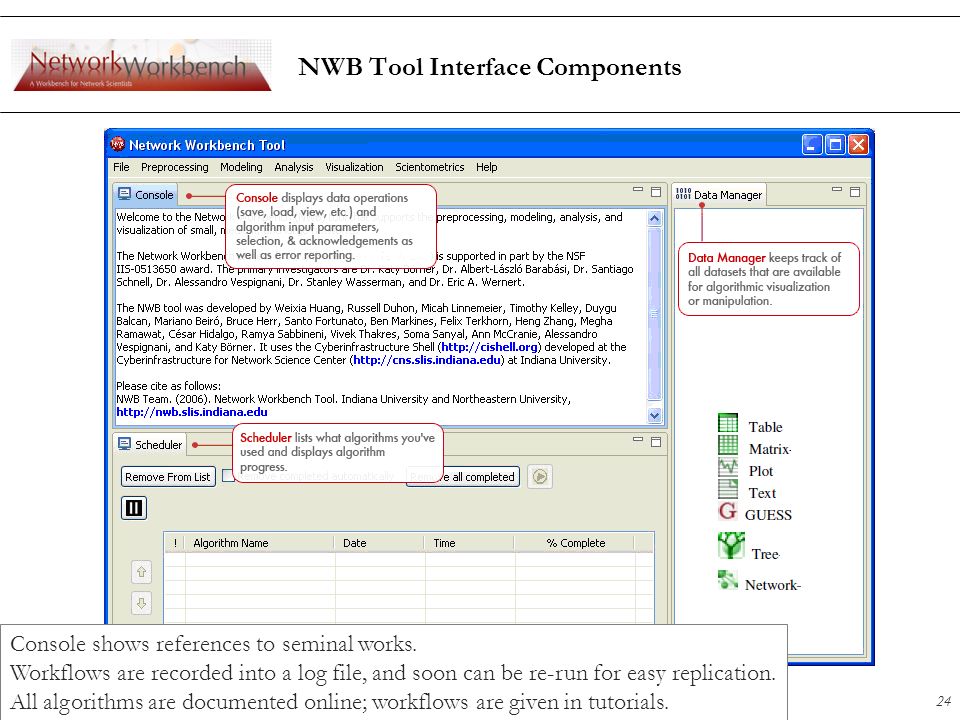Minimize the Data Manager panel
This screenshot has width=960, height=720.
pos(837,190)
